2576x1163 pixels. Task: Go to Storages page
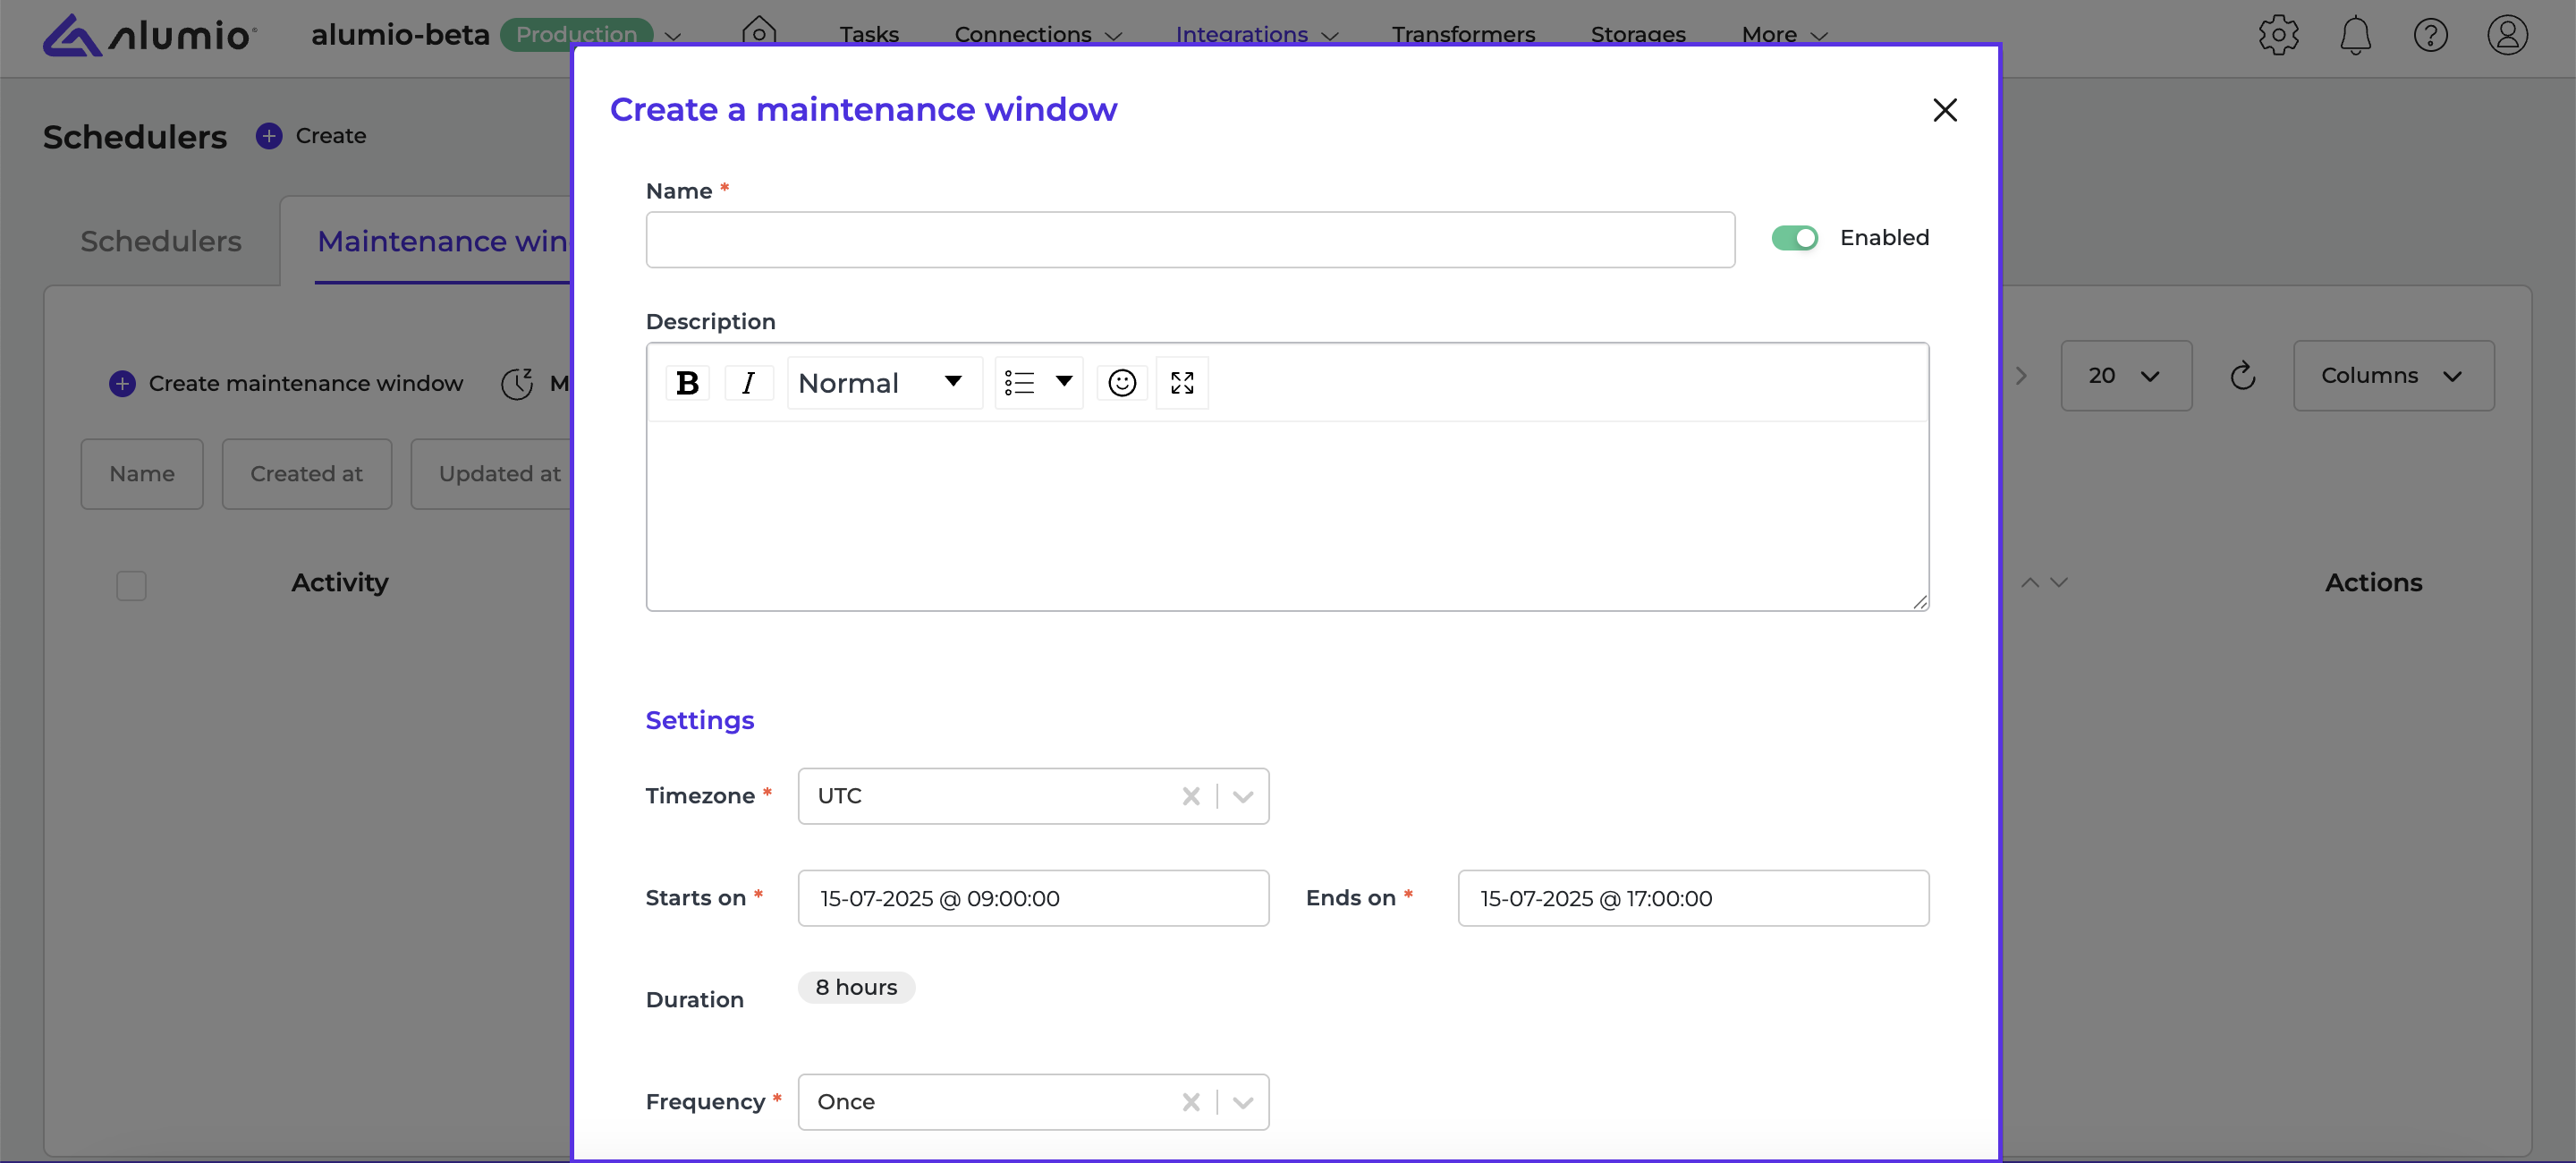click(x=1638, y=34)
